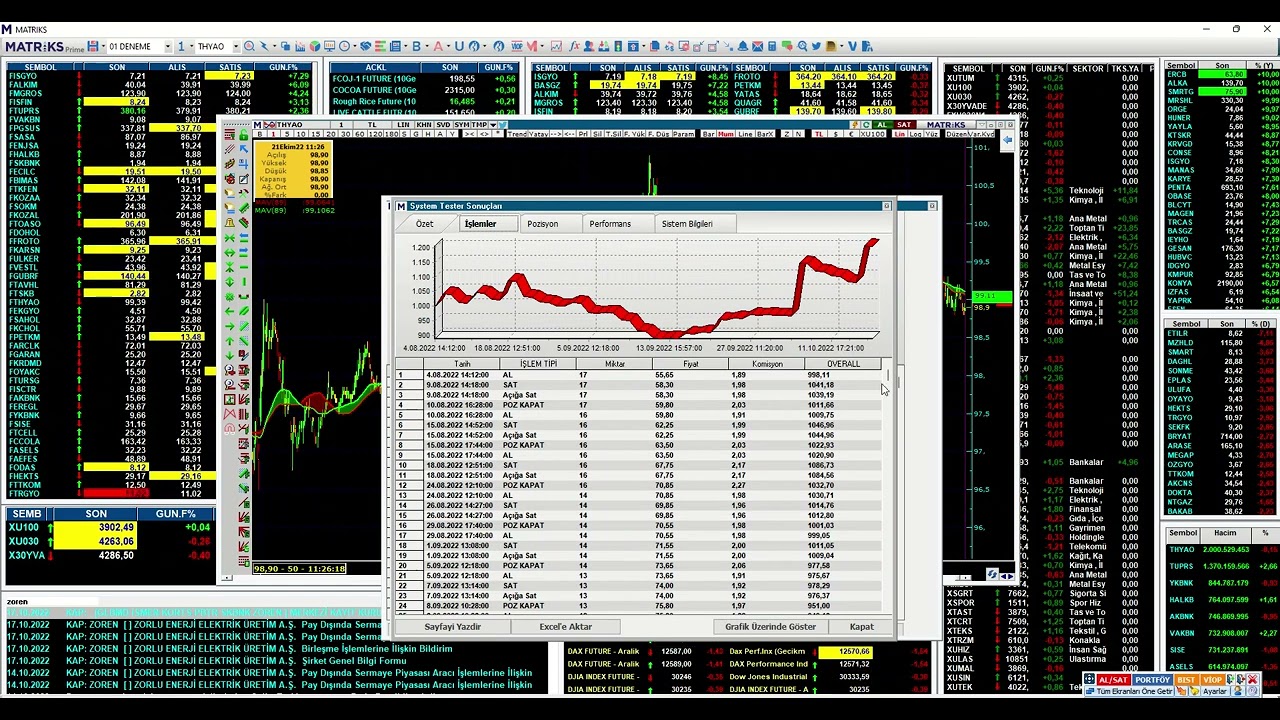The image size is (1280, 720).
Task: Click the bold B icon in main toolbar
Action: (x=416, y=46)
